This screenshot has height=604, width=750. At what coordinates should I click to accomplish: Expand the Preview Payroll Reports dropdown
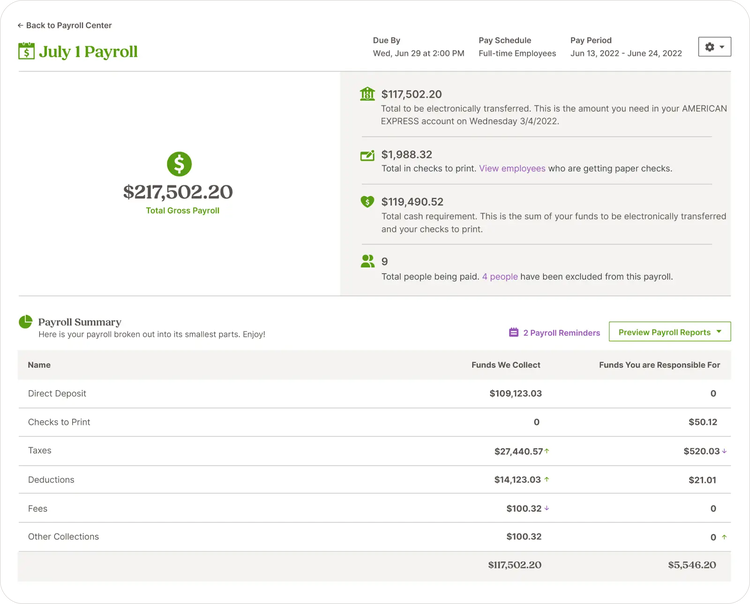pyautogui.click(x=669, y=332)
